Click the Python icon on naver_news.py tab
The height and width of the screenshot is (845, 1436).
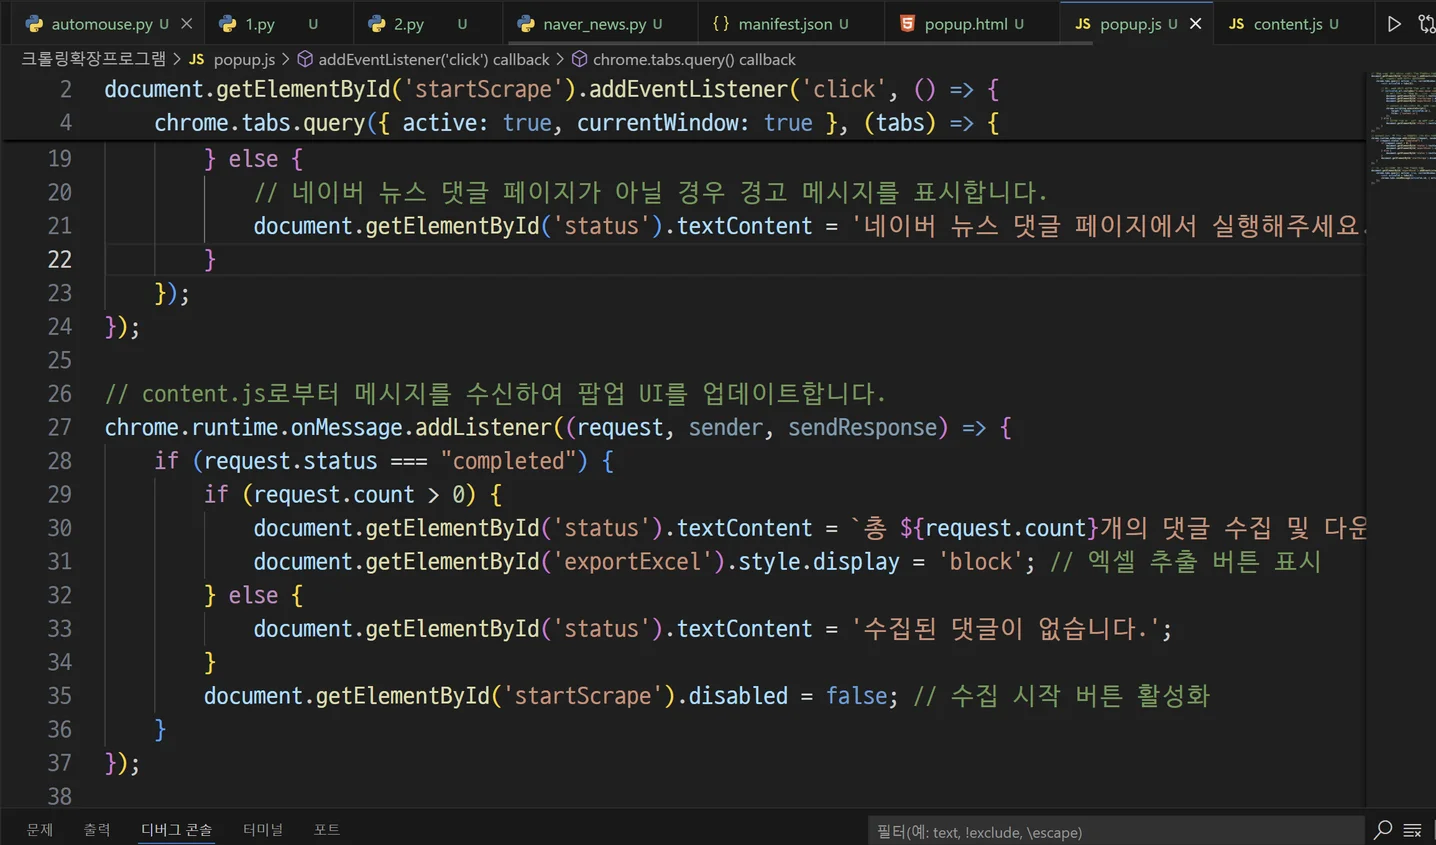pyautogui.click(x=526, y=23)
